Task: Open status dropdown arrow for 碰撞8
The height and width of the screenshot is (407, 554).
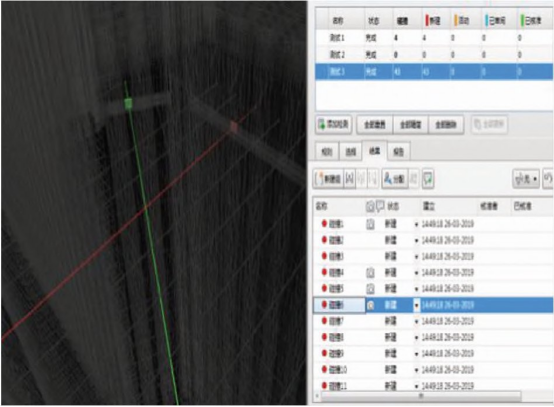Action: pos(417,338)
